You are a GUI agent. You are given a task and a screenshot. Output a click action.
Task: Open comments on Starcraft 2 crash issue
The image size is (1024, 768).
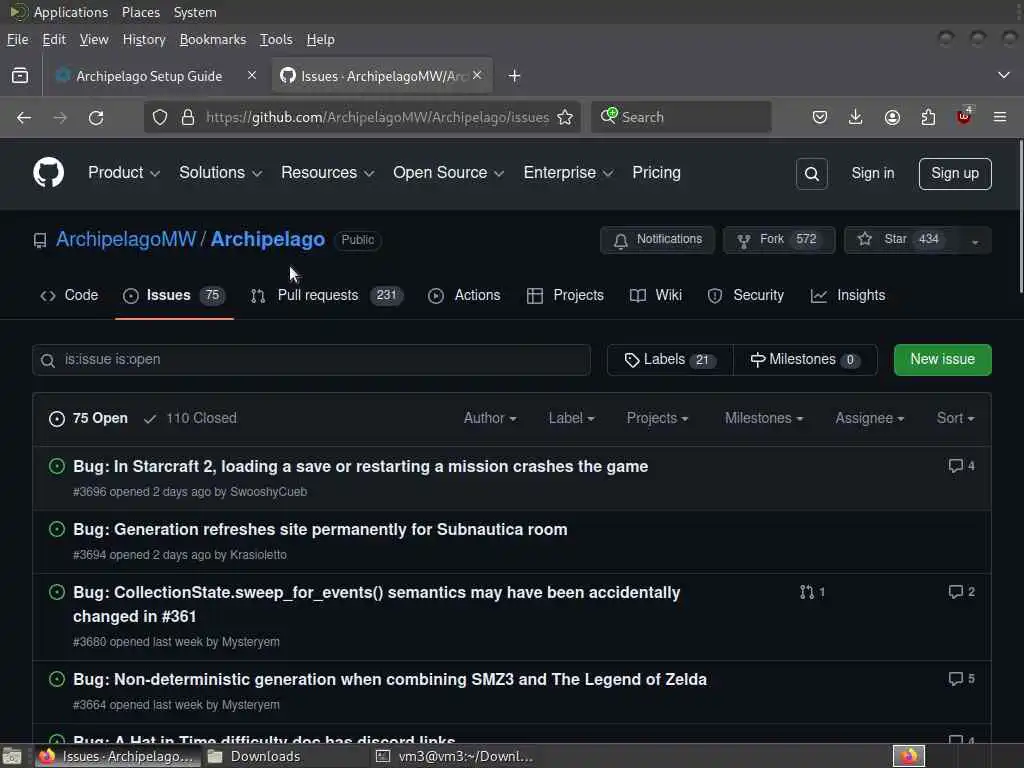961,466
